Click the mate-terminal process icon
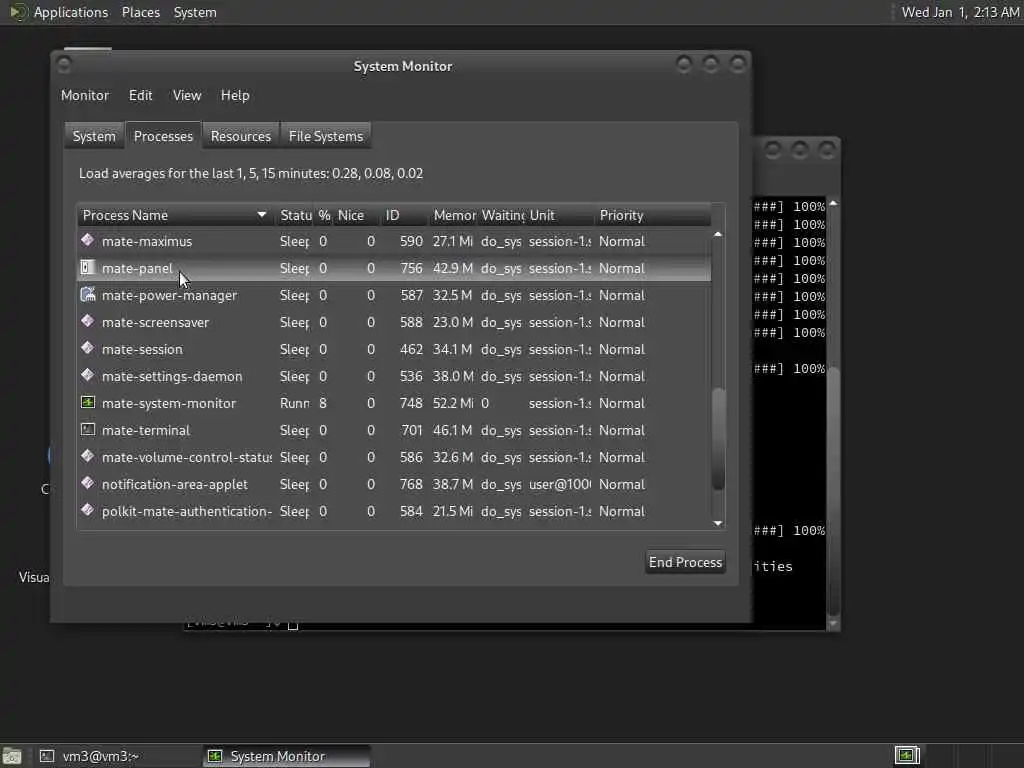The image size is (1024, 768). coord(88,430)
